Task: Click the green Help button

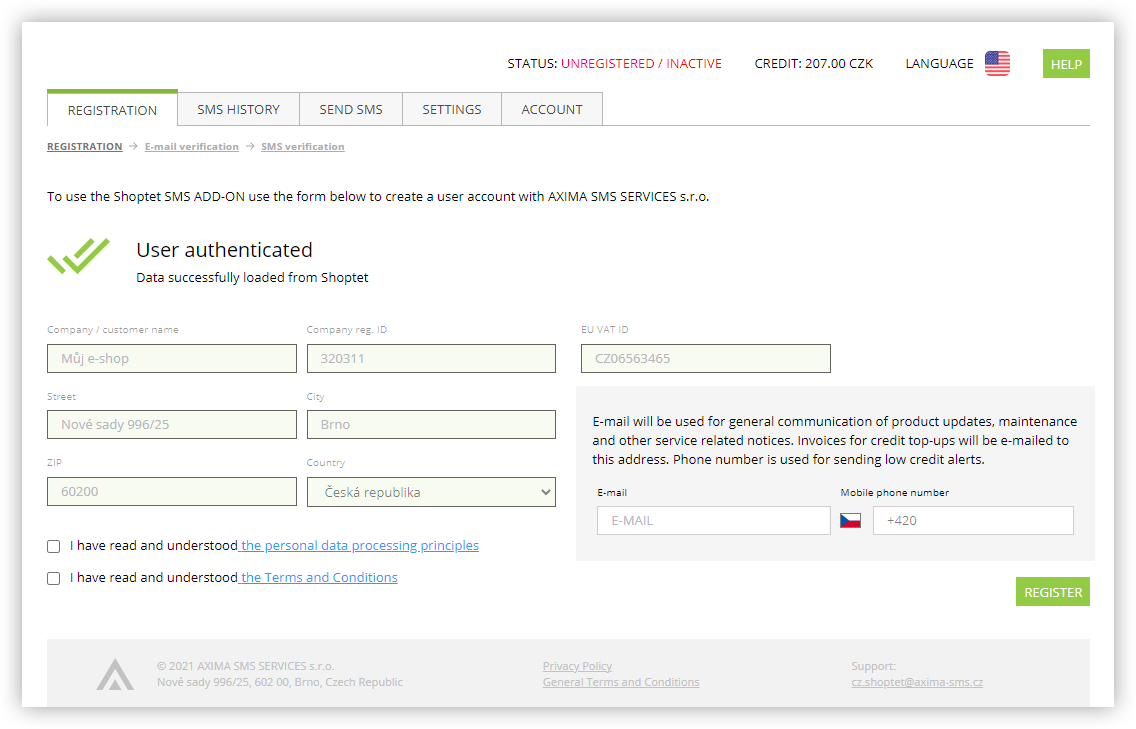Action: coord(1066,64)
